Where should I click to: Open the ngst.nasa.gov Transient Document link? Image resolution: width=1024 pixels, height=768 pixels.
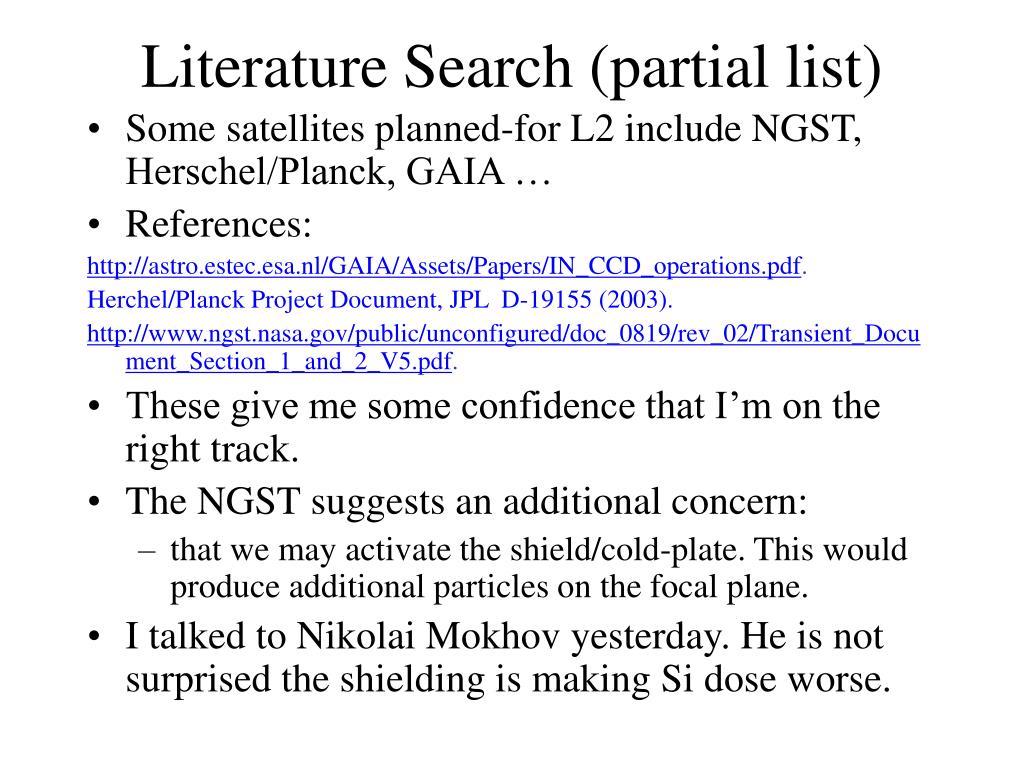504,334
